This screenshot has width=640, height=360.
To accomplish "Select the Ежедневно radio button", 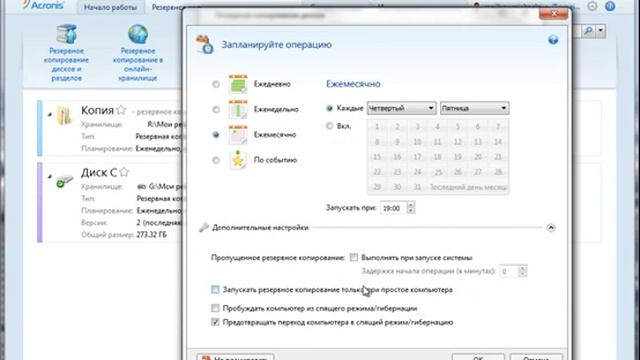I will (x=216, y=84).
